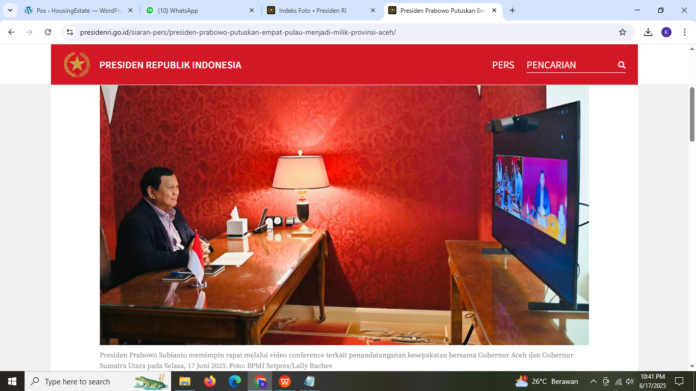Expand the tab search dropdown arrow

10,10
